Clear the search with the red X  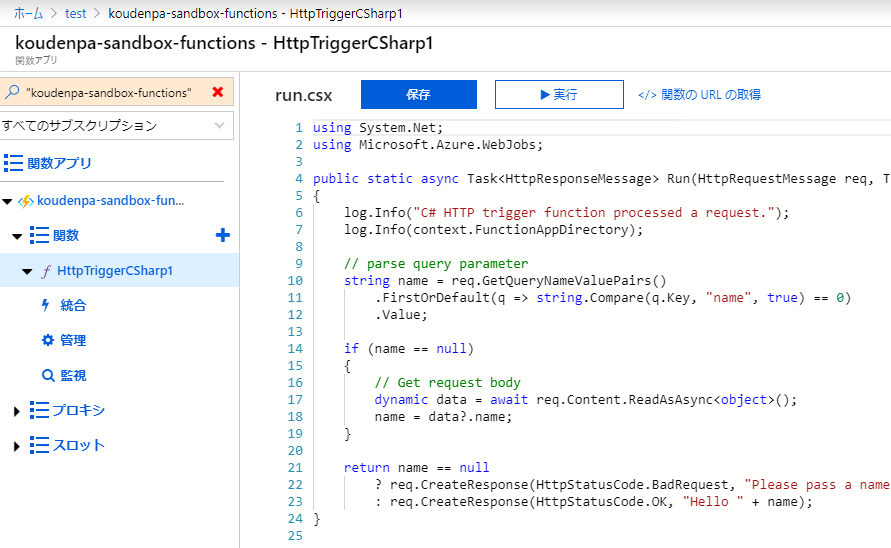tap(218, 92)
